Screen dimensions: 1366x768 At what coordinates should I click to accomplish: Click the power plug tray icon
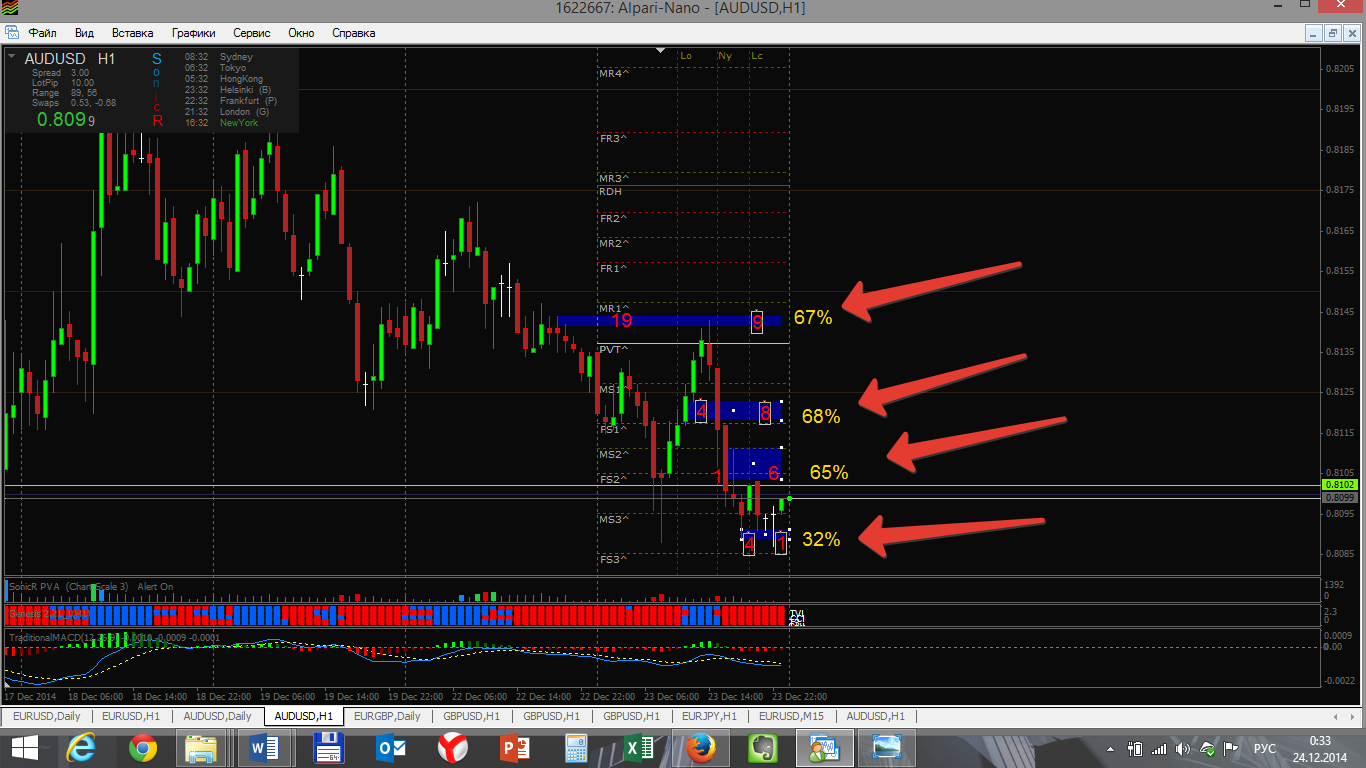1136,748
